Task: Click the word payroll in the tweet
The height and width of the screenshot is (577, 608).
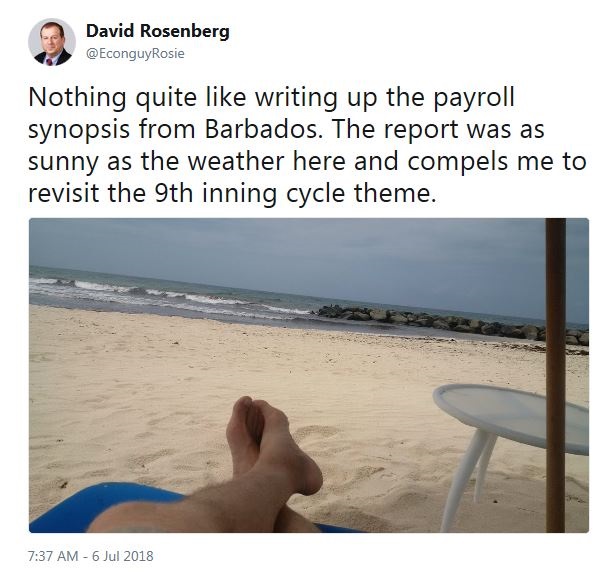Action: (474, 99)
